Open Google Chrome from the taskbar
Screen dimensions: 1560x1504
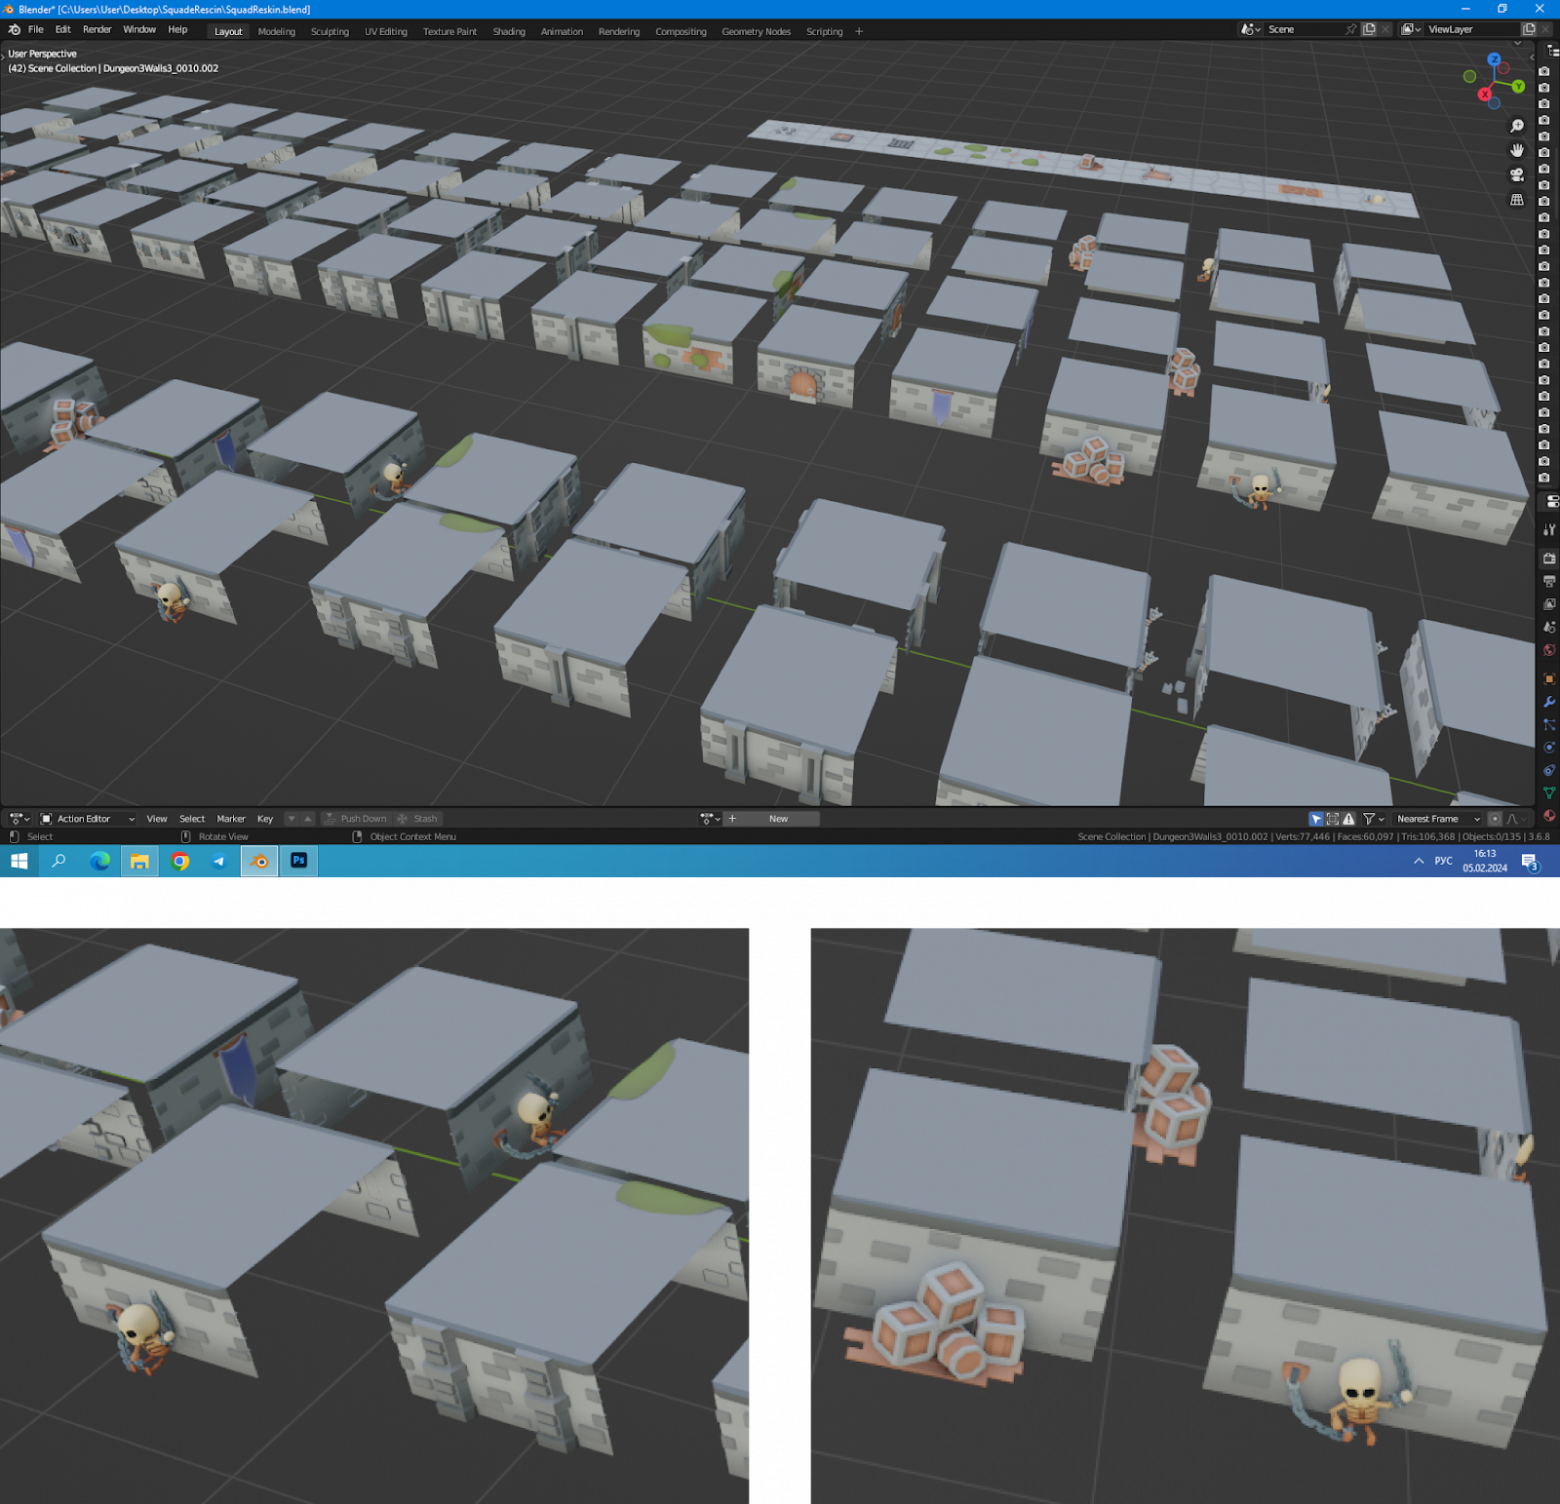tap(180, 861)
